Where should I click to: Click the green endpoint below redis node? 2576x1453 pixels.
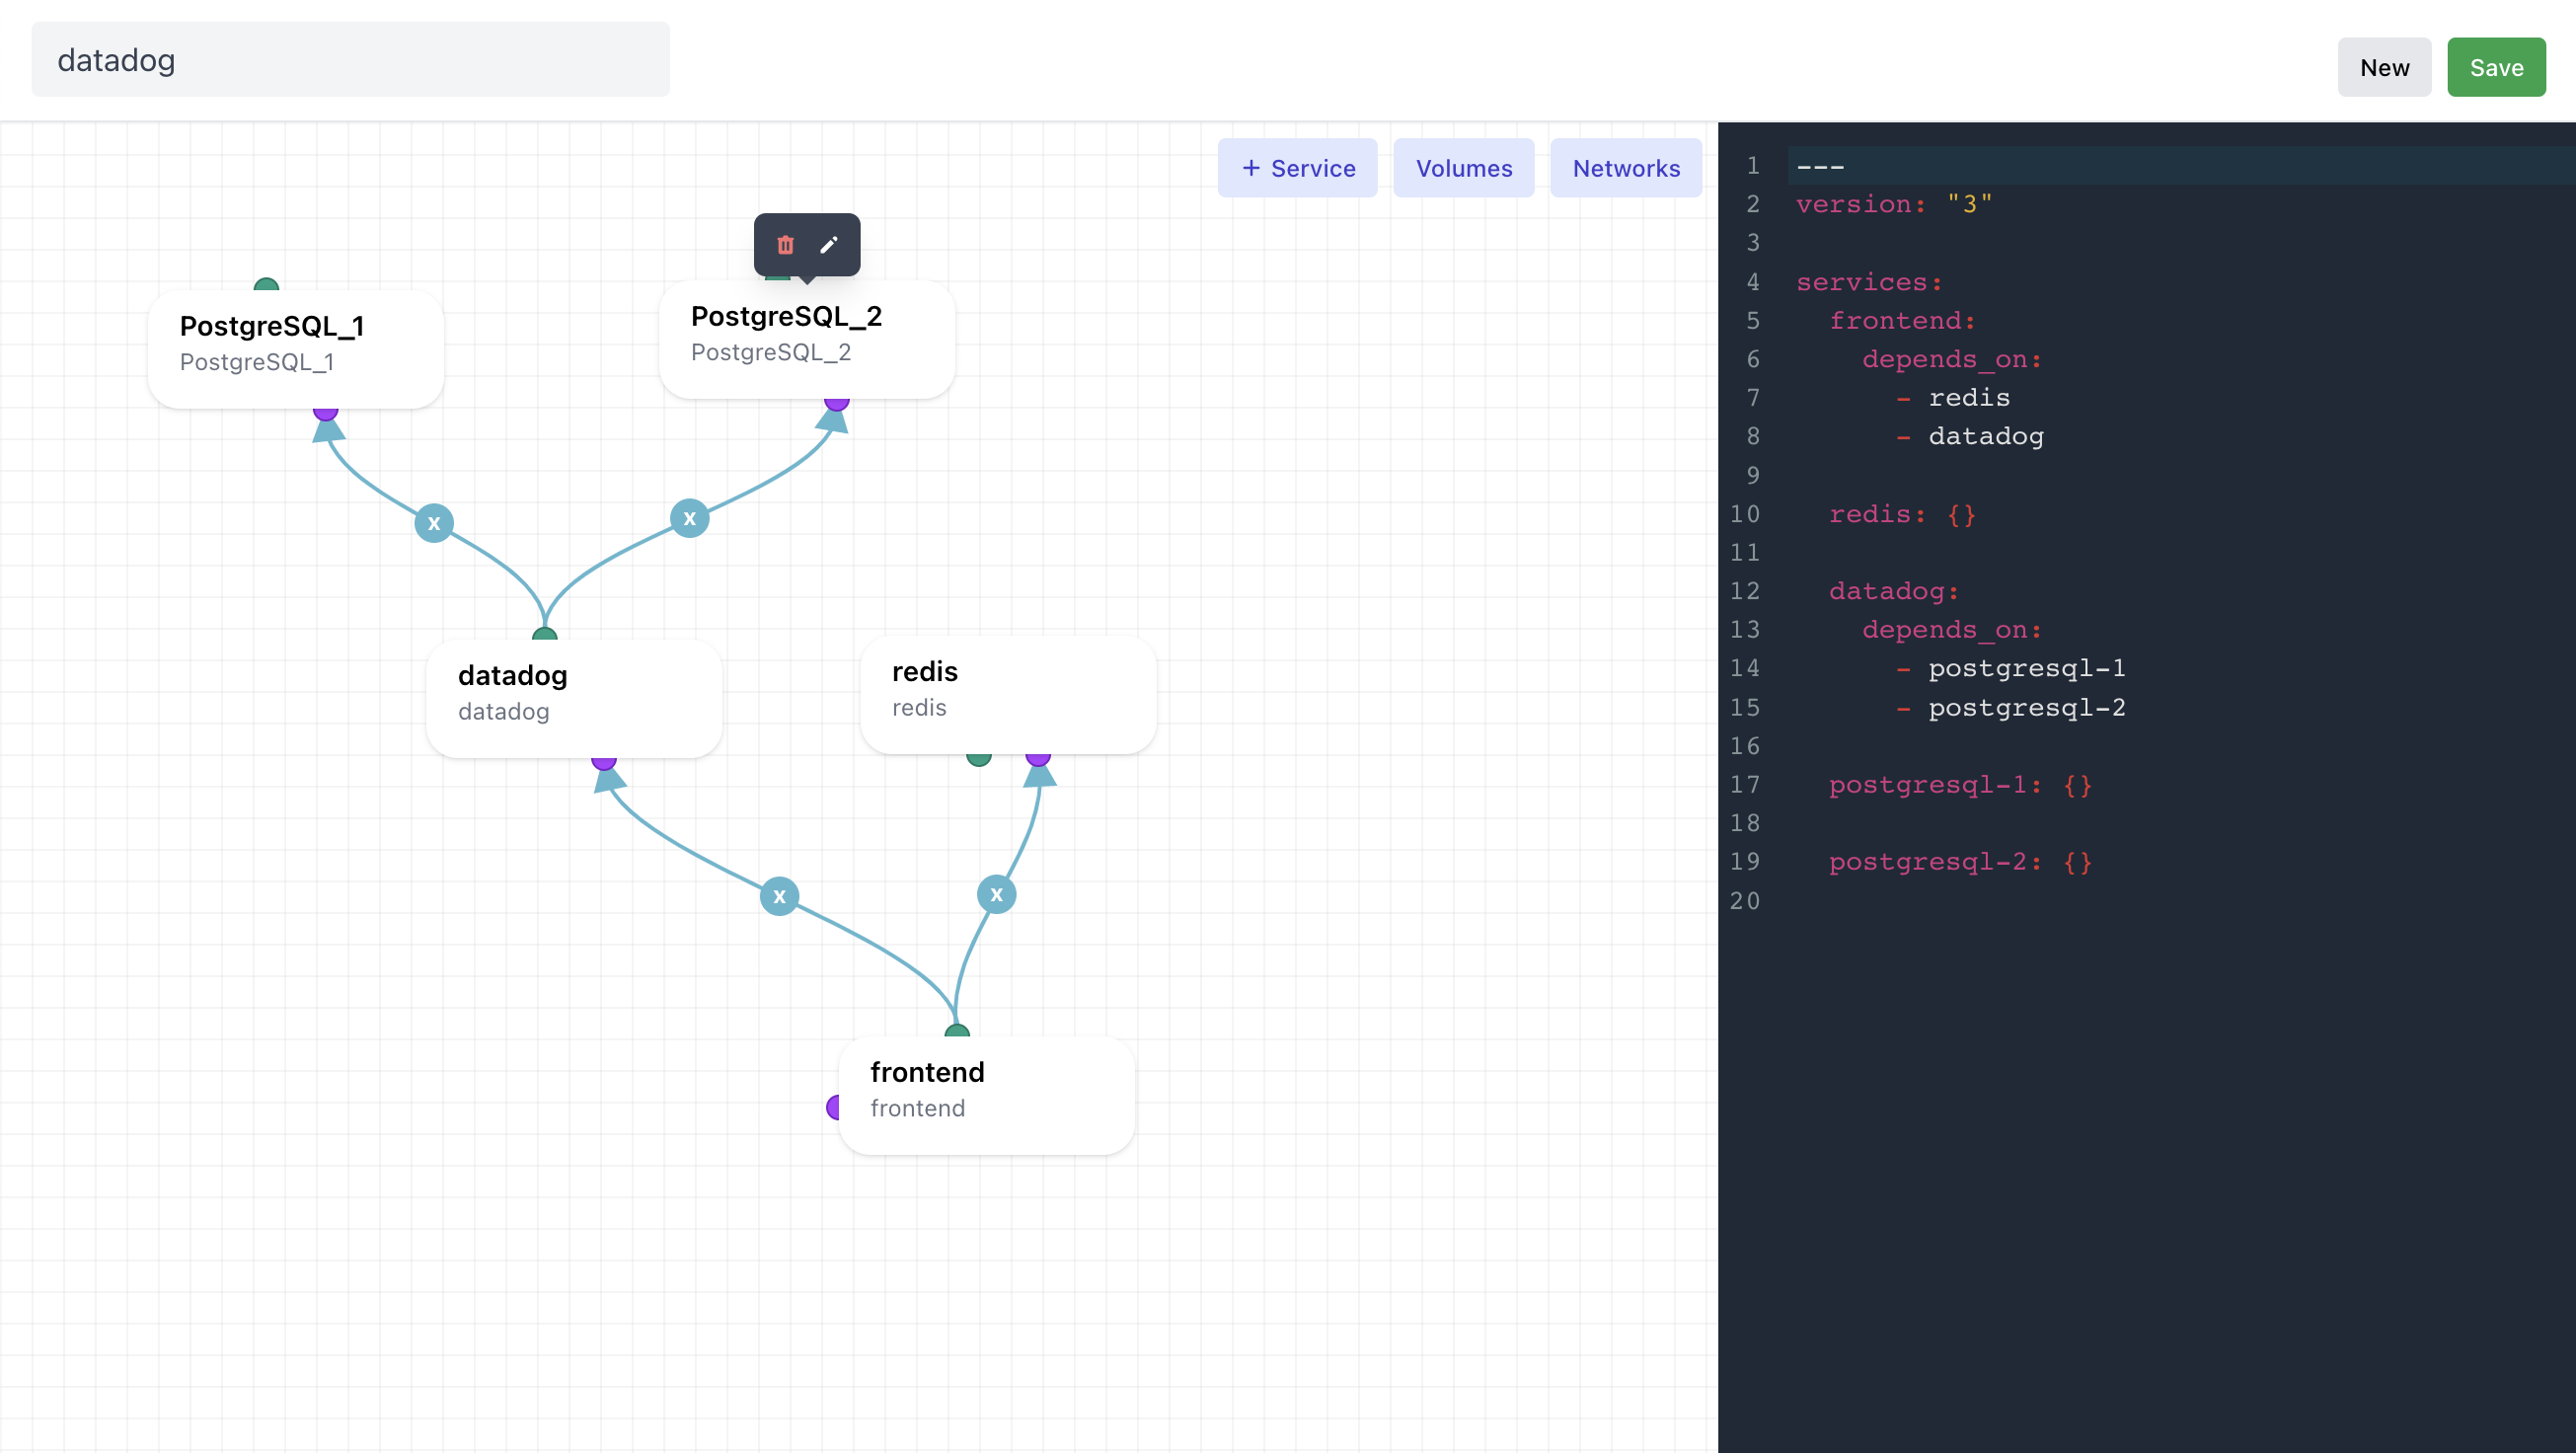(x=979, y=759)
